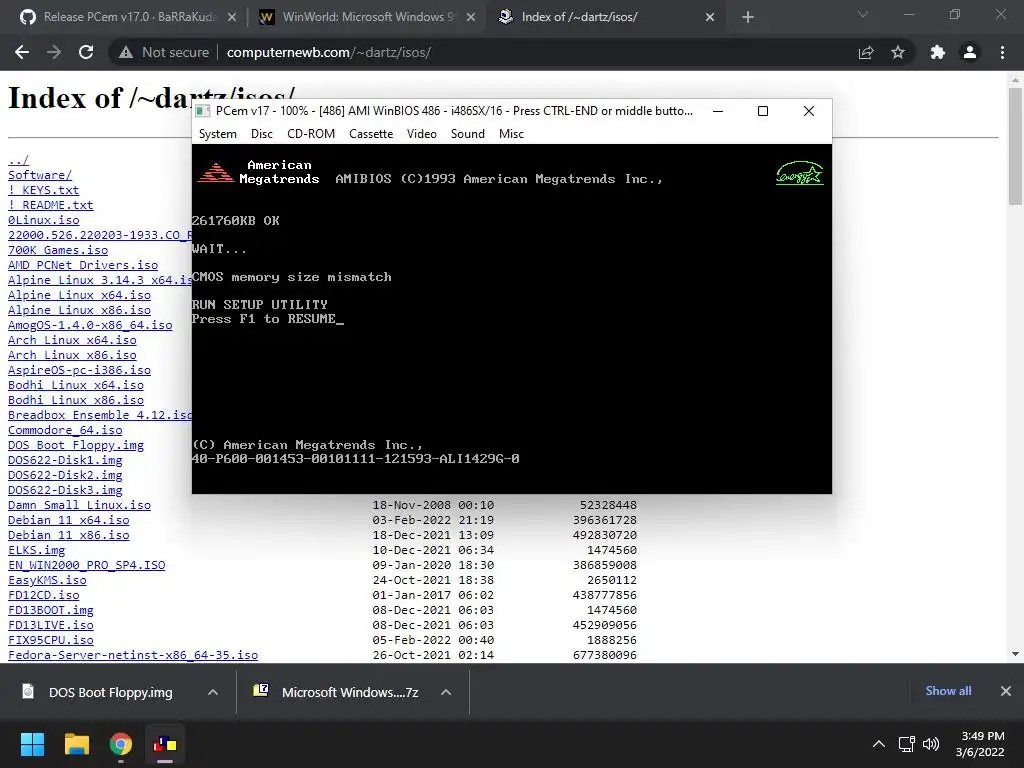The width and height of the screenshot is (1024, 768).
Task: Download Debian_11_x86.iso
Action: (69, 536)
